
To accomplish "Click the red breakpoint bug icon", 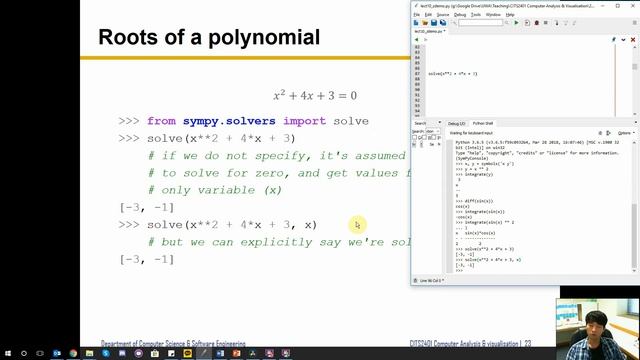I will (x=537, y=23).
